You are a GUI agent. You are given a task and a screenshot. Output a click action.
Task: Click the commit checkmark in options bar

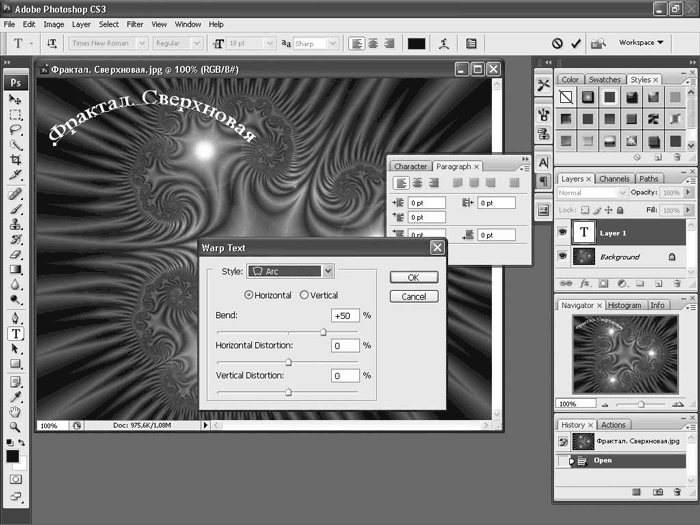click(x=576, y=43)
